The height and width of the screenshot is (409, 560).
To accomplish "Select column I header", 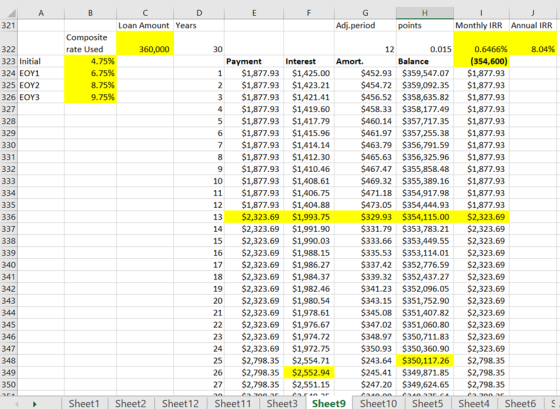I will [481, 13].
